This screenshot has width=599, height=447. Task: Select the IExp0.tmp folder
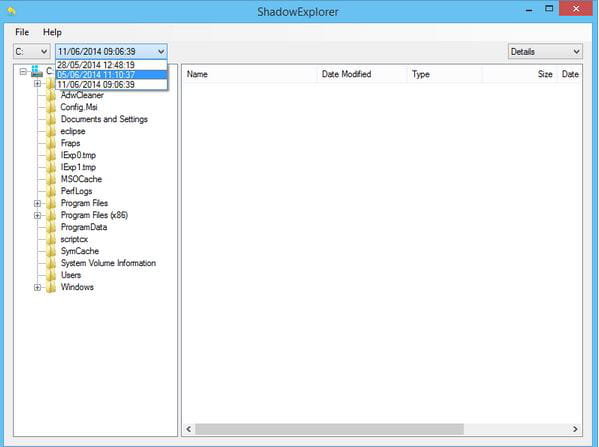pos(78,155)
